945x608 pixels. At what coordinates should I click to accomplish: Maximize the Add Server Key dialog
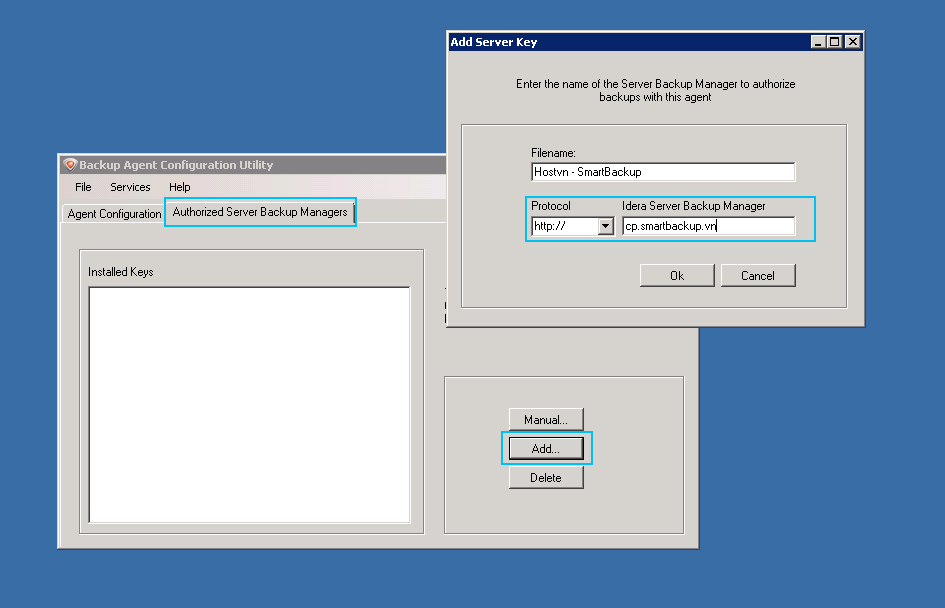pyautogui.click(x=835, y=42)
